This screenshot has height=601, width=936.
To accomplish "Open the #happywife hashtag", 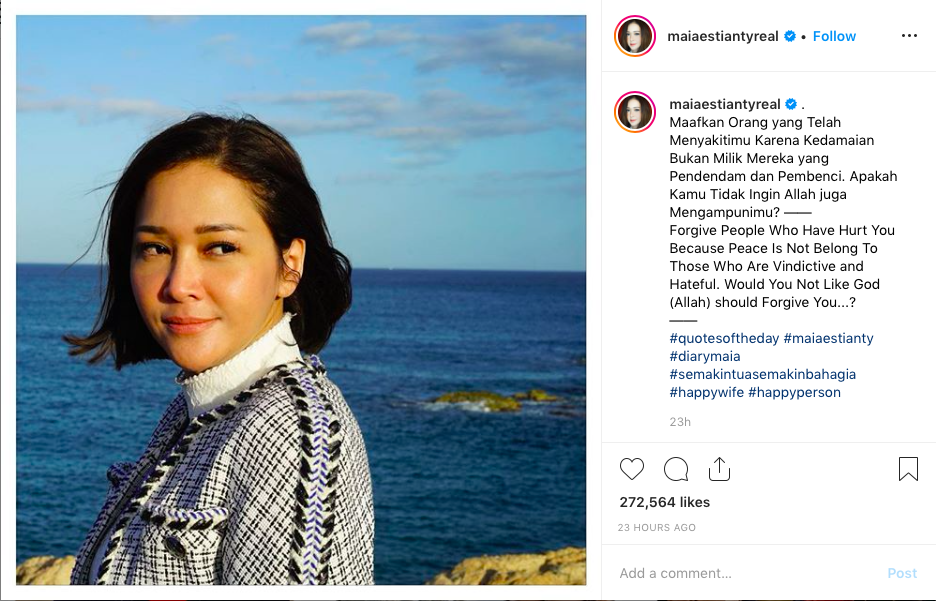I will click(706, 392).
